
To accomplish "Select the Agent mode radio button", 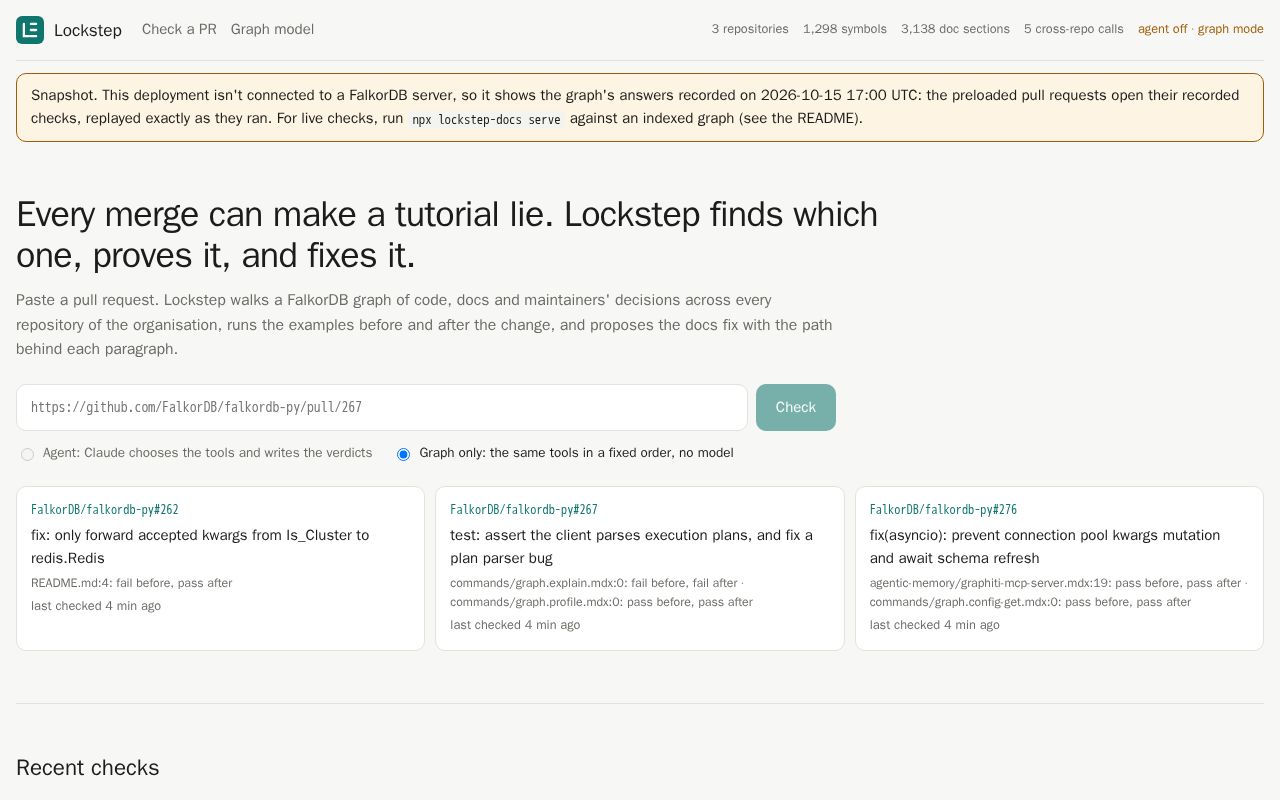I will pos(27,454).
